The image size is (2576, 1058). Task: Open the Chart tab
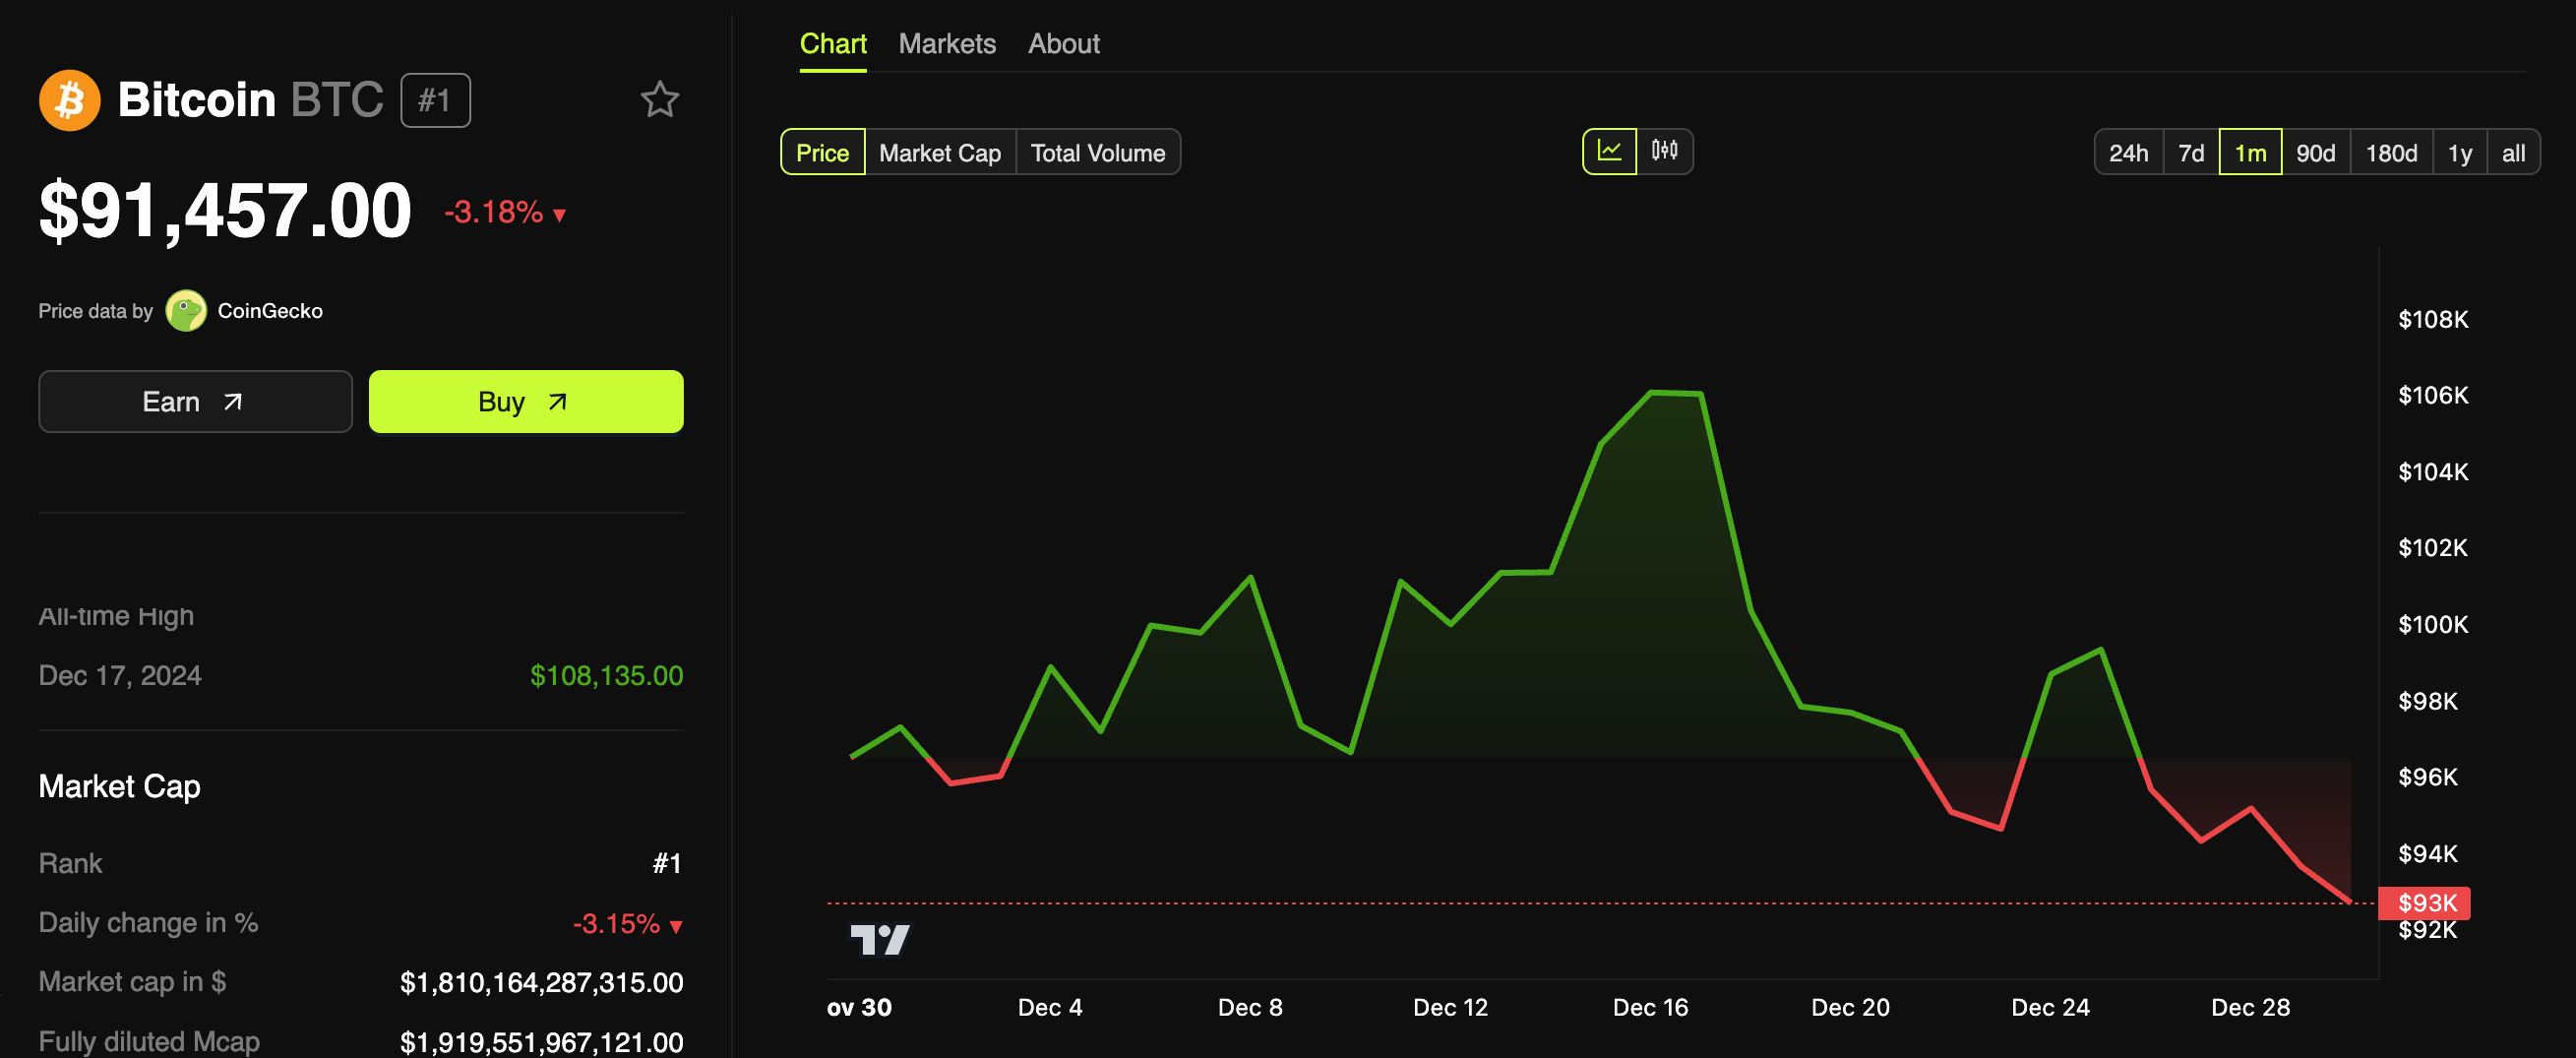833,44
